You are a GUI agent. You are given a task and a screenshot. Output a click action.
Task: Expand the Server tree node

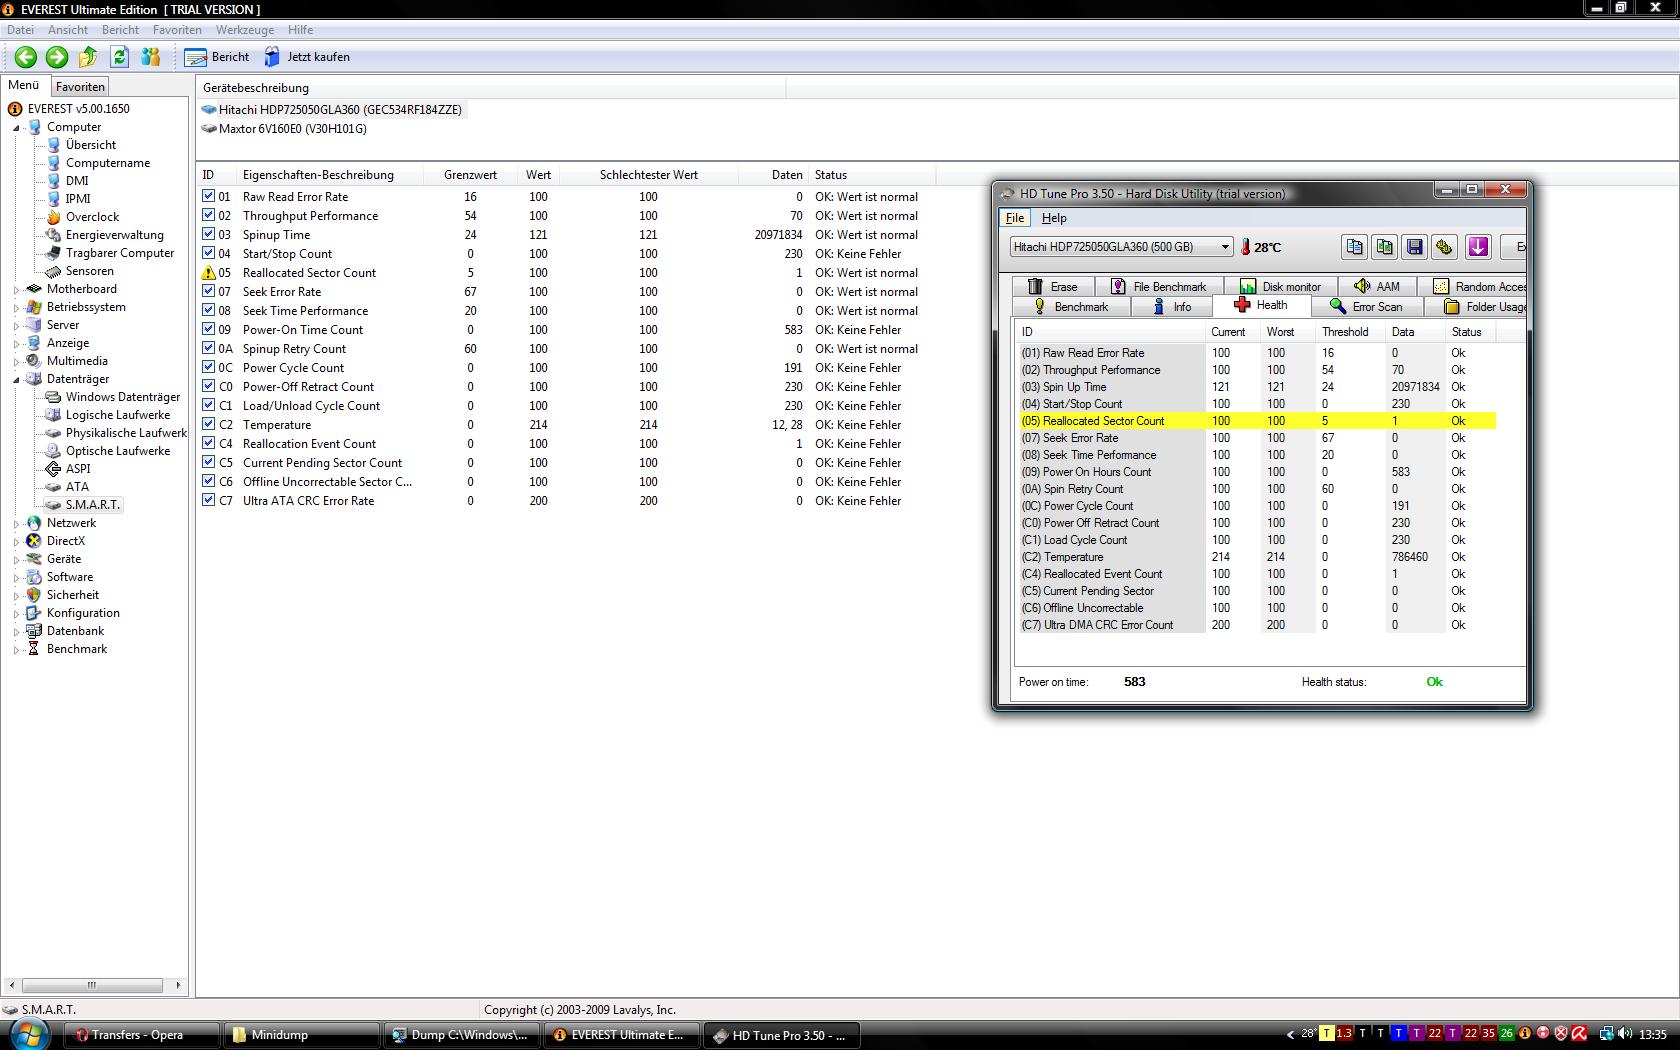[x=16, y=325]
